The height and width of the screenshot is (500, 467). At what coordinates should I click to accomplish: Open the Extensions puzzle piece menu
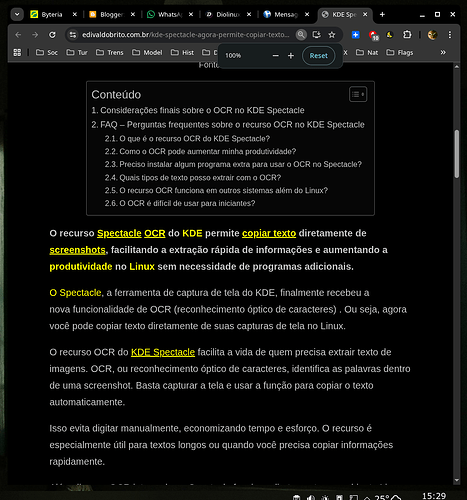tap(407, 35)
